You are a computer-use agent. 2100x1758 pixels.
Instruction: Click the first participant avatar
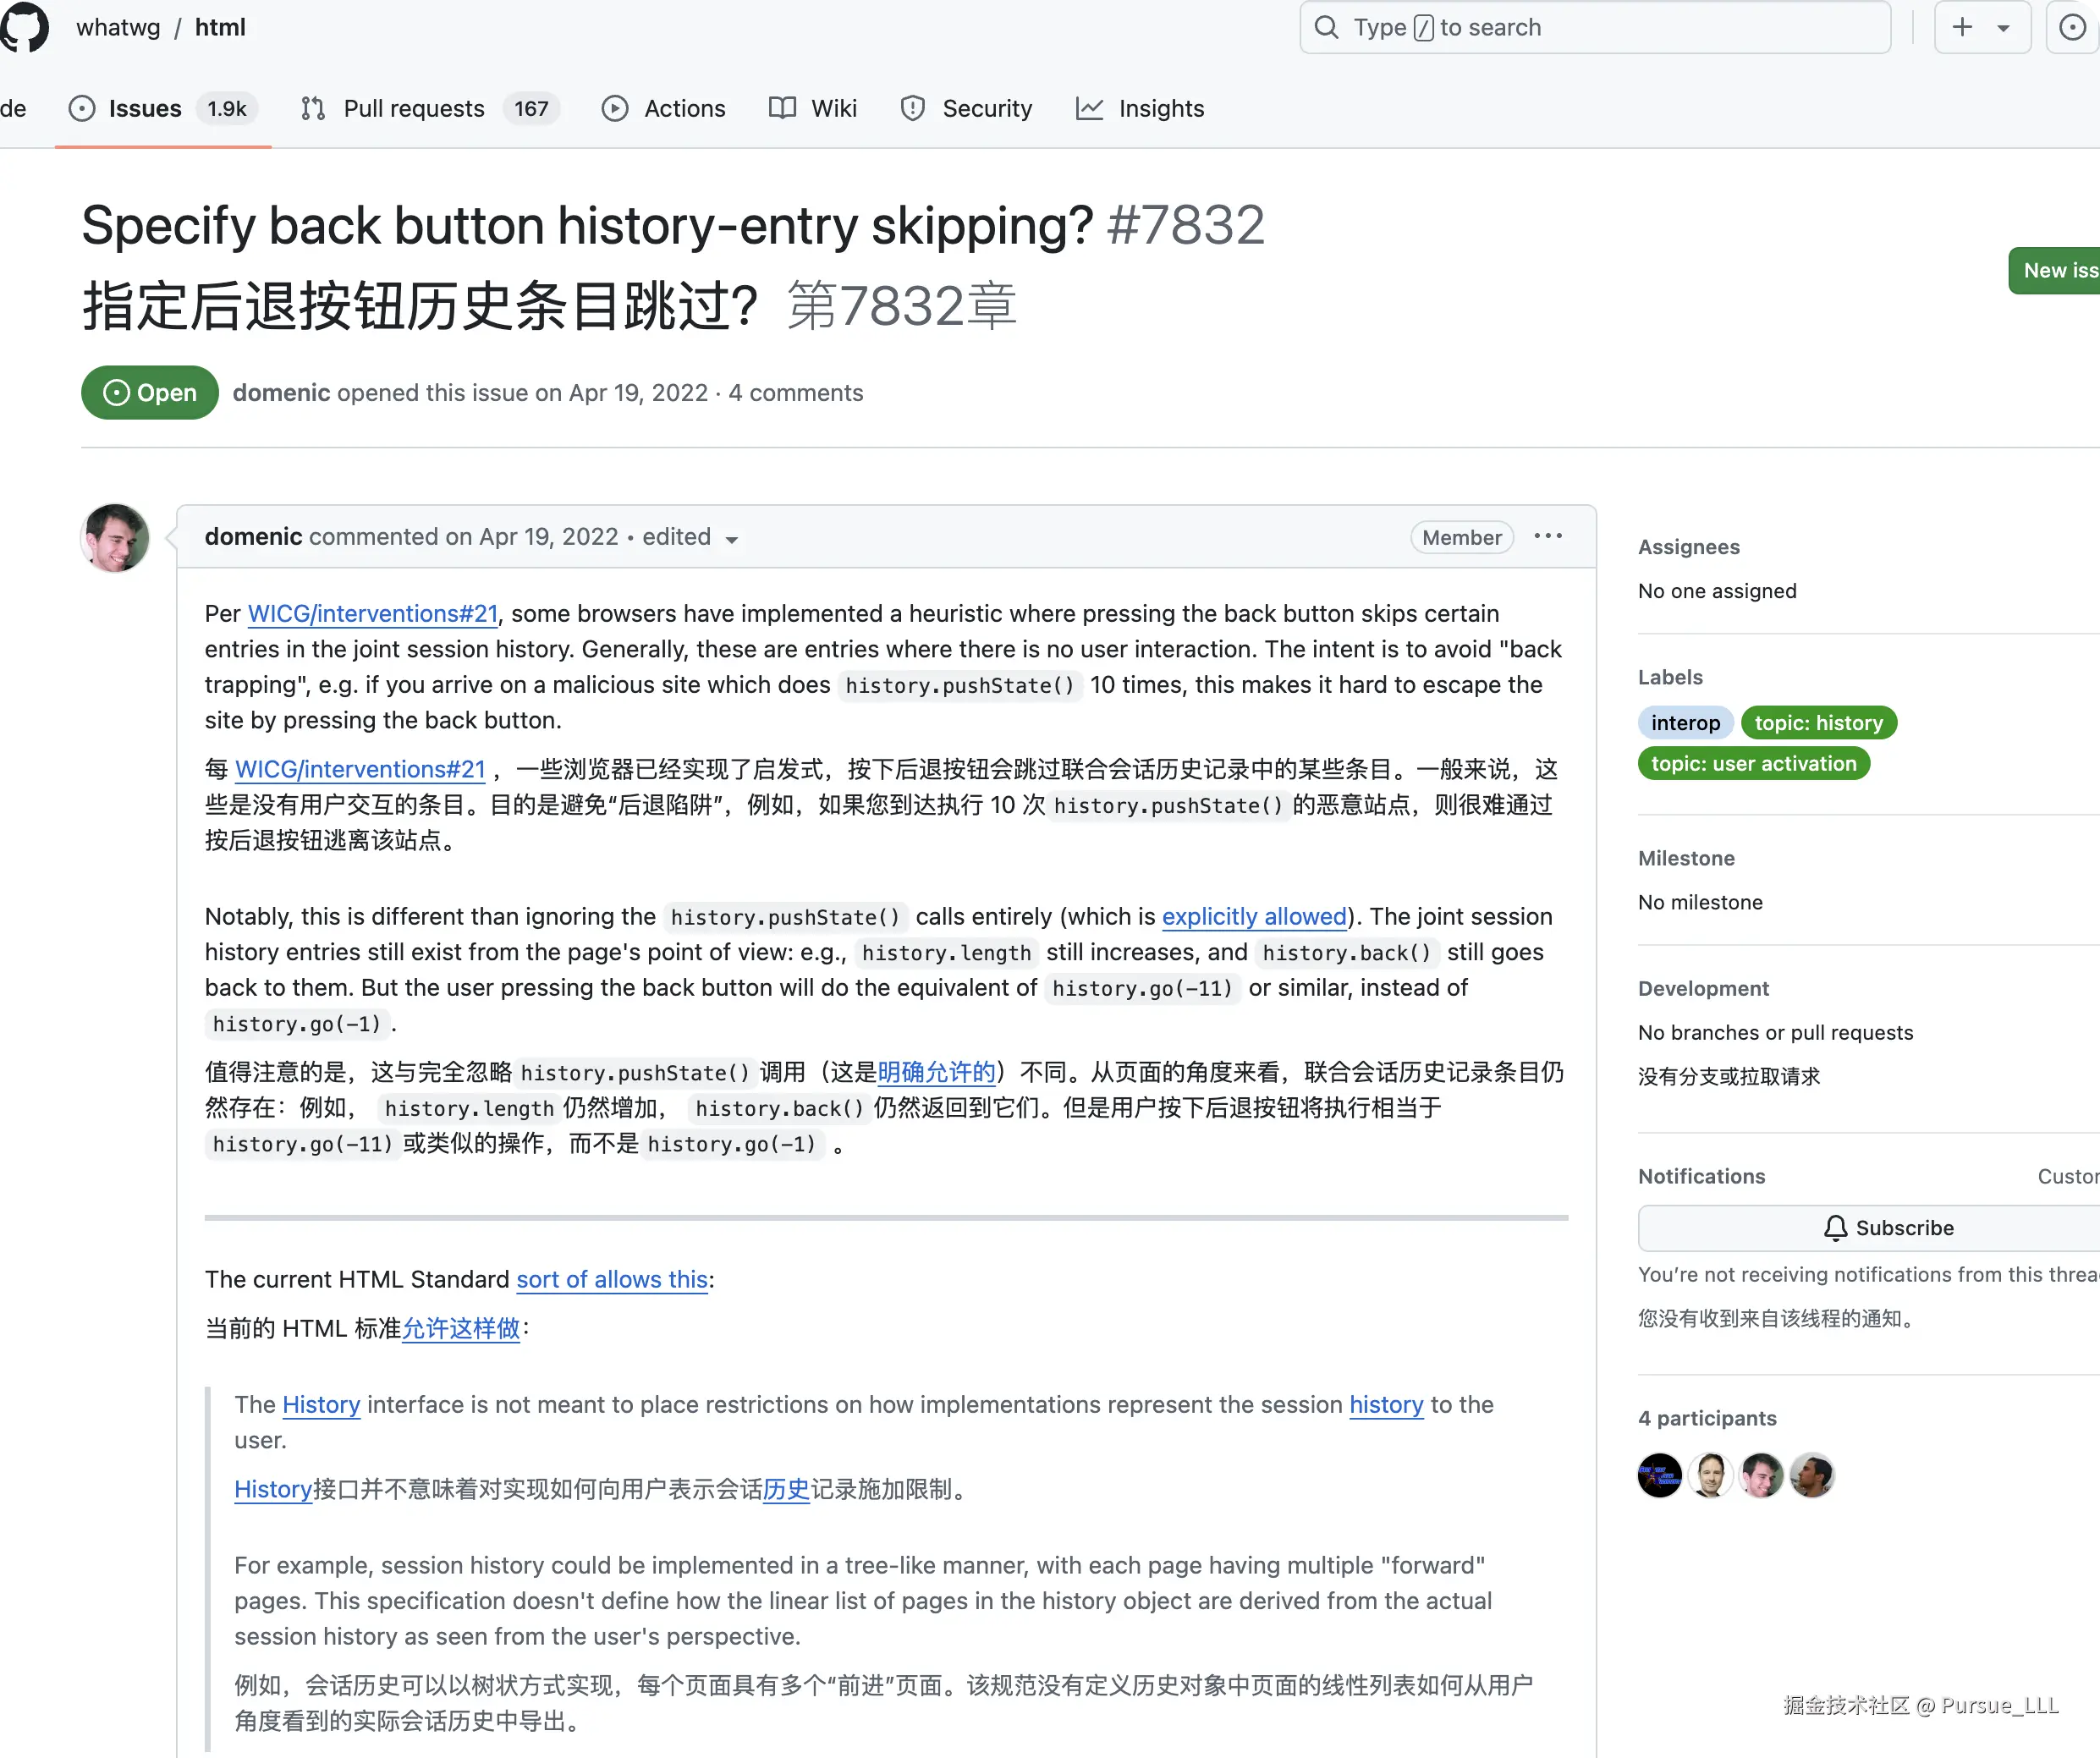(x=1659, y=1475)
